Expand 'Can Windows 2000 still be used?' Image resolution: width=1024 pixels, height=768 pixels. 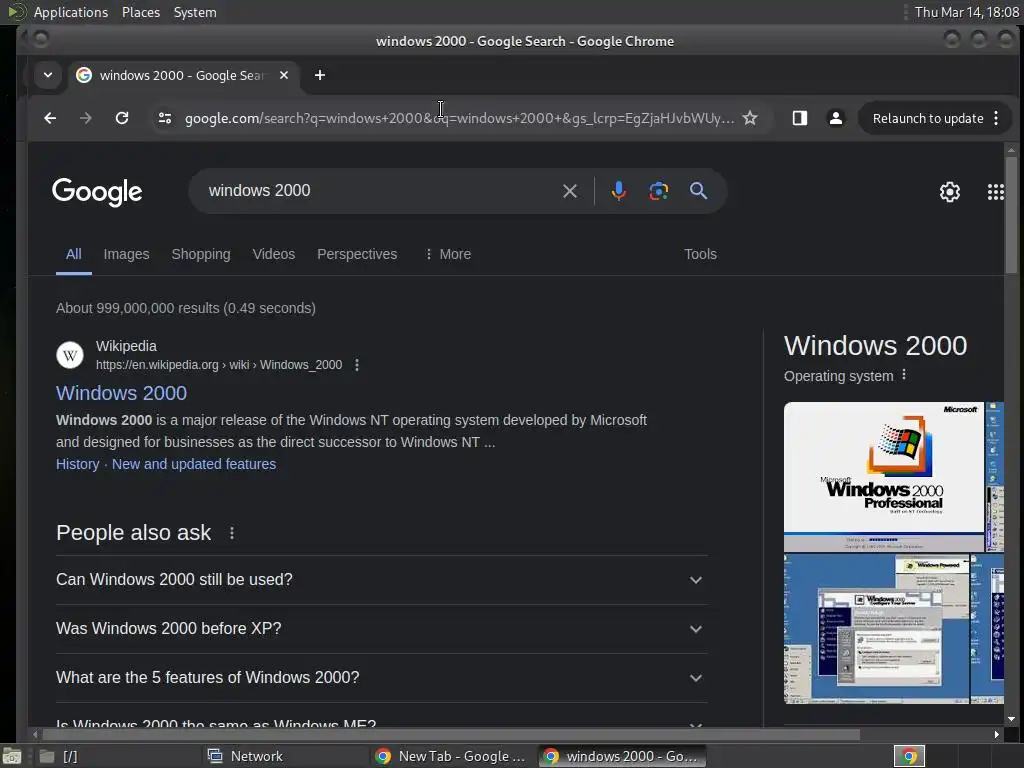(382, 580)
